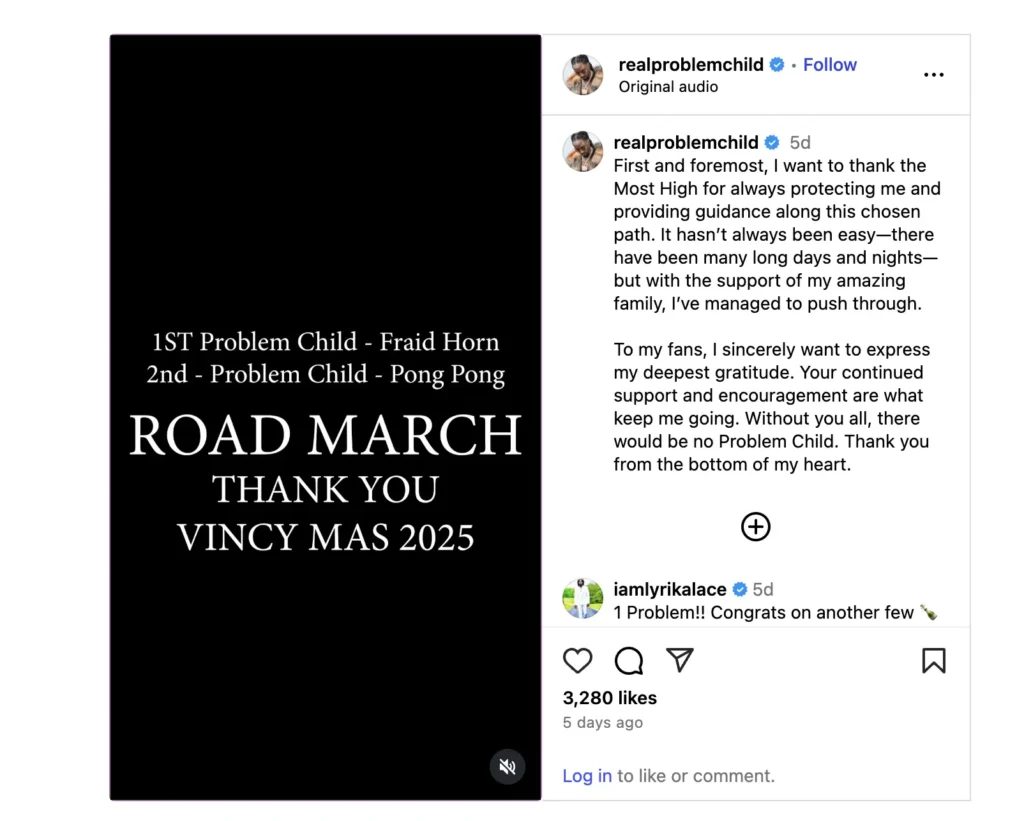Viewport: 1024px width, 821px height.
Task: Load more comments with the plus circle
Action: click(x=756, y=526)
